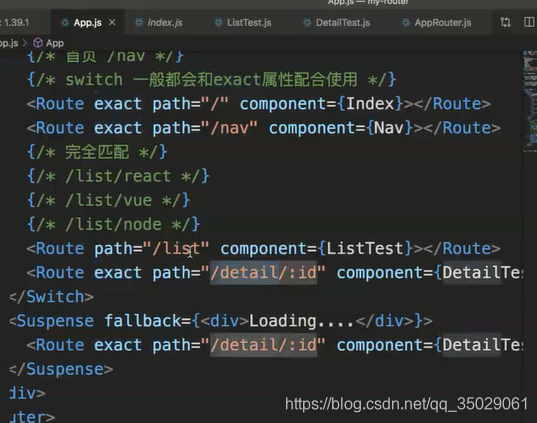Viewport: 537px width, 423px height.
Task: Click the '/list/vue' comment line
Action: click(109, 200)
